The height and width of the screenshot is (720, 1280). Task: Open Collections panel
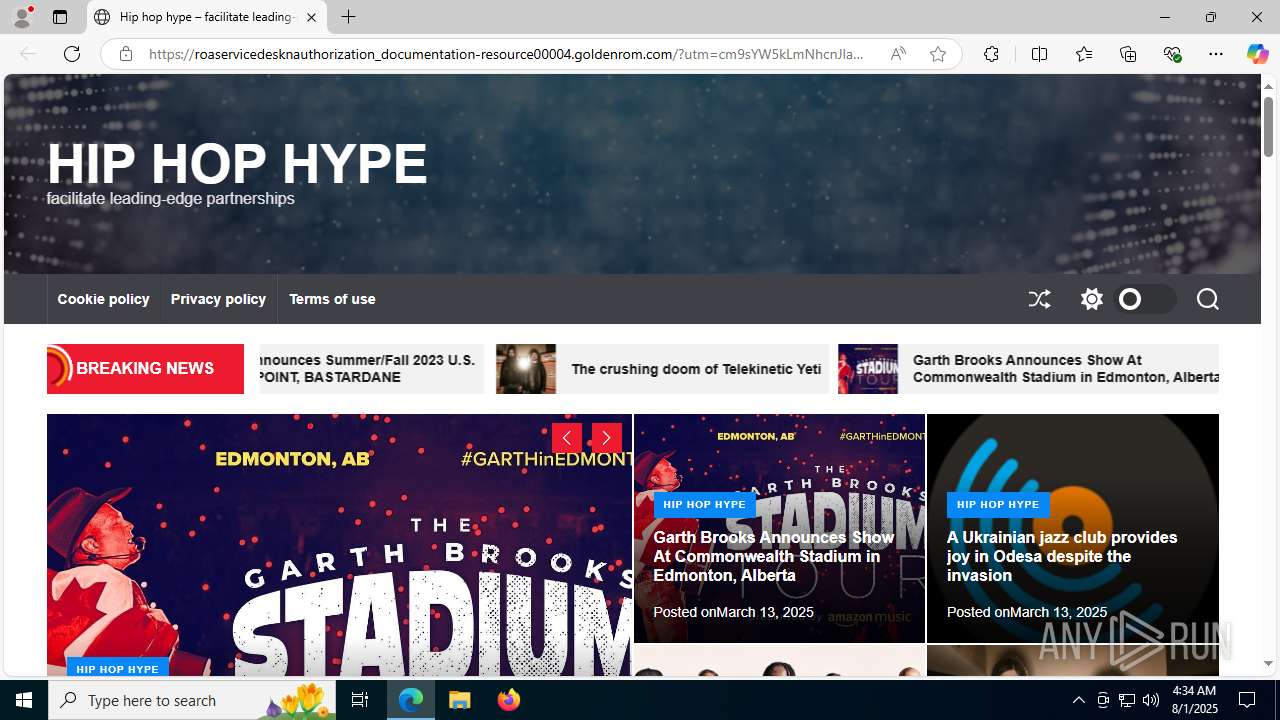tap(1128, 54)
